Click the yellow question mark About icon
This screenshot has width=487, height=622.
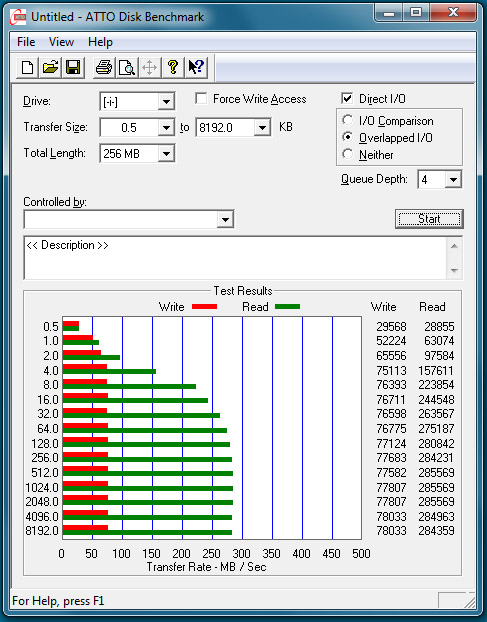click(x=173, y=67)
